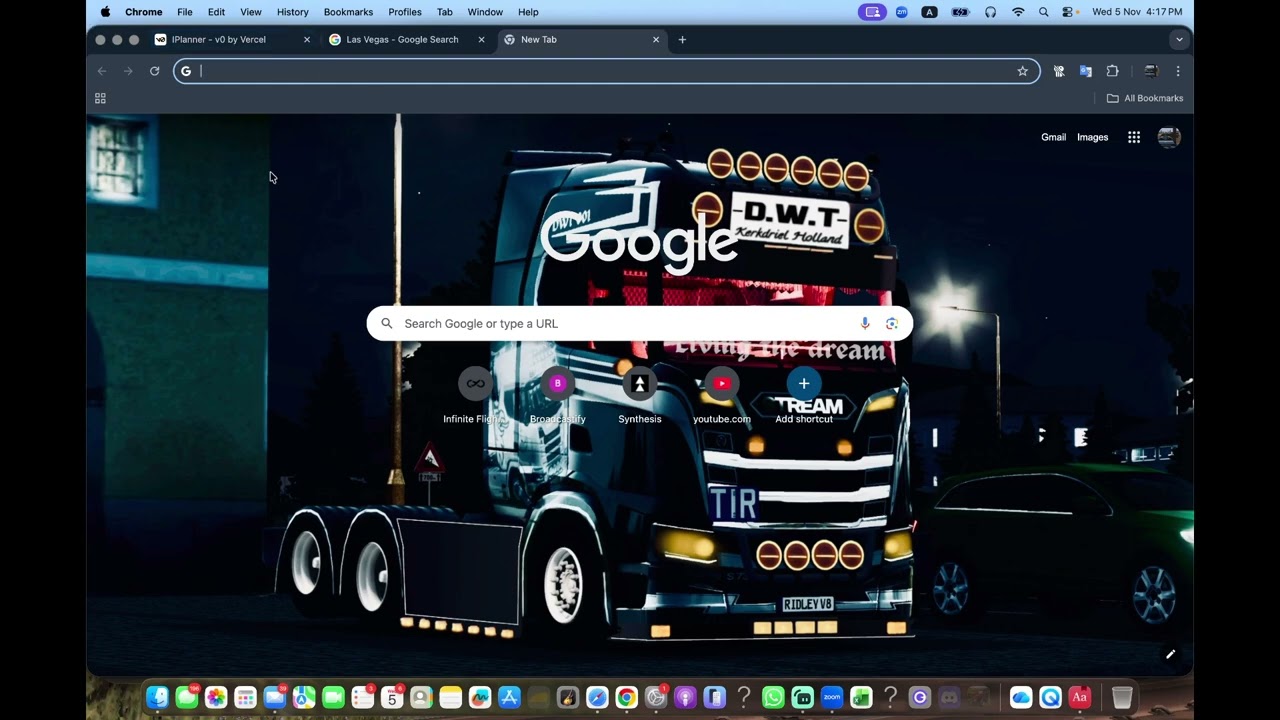This screenshot has width=1280, height=720.
Task: Open the Chrome profile avatar in the toolbar
Action: (1151, 71)
